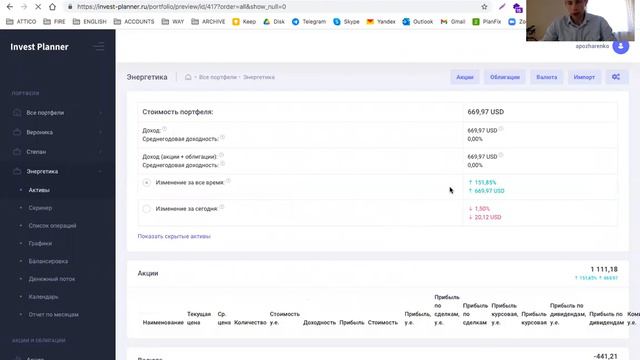Click the Облигации button
Screen dimensions: 640x360
point(505,77)
